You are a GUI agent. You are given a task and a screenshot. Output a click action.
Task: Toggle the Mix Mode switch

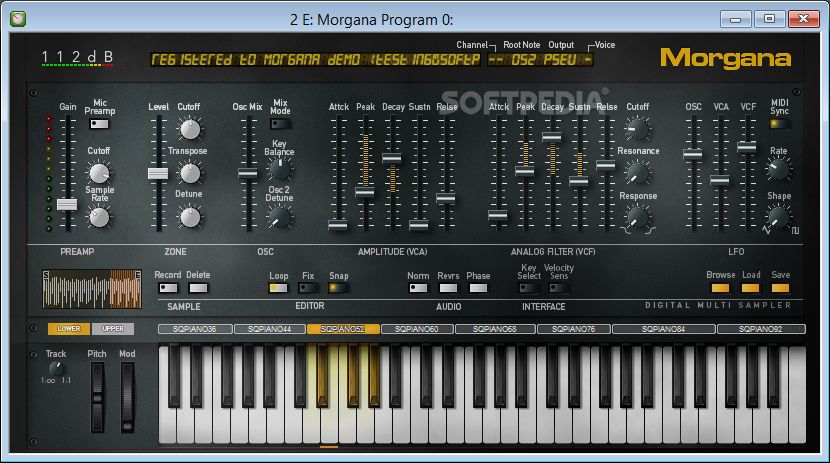(x=280, y=124)
